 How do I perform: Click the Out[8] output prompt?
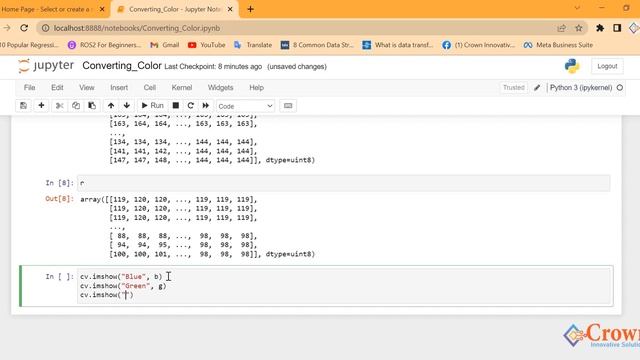click(59, 199)
